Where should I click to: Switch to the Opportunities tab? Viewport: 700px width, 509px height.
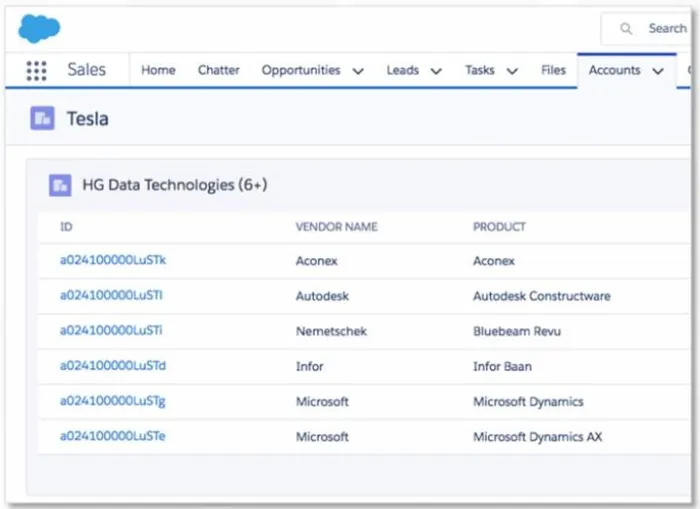(x=301, y=70)
